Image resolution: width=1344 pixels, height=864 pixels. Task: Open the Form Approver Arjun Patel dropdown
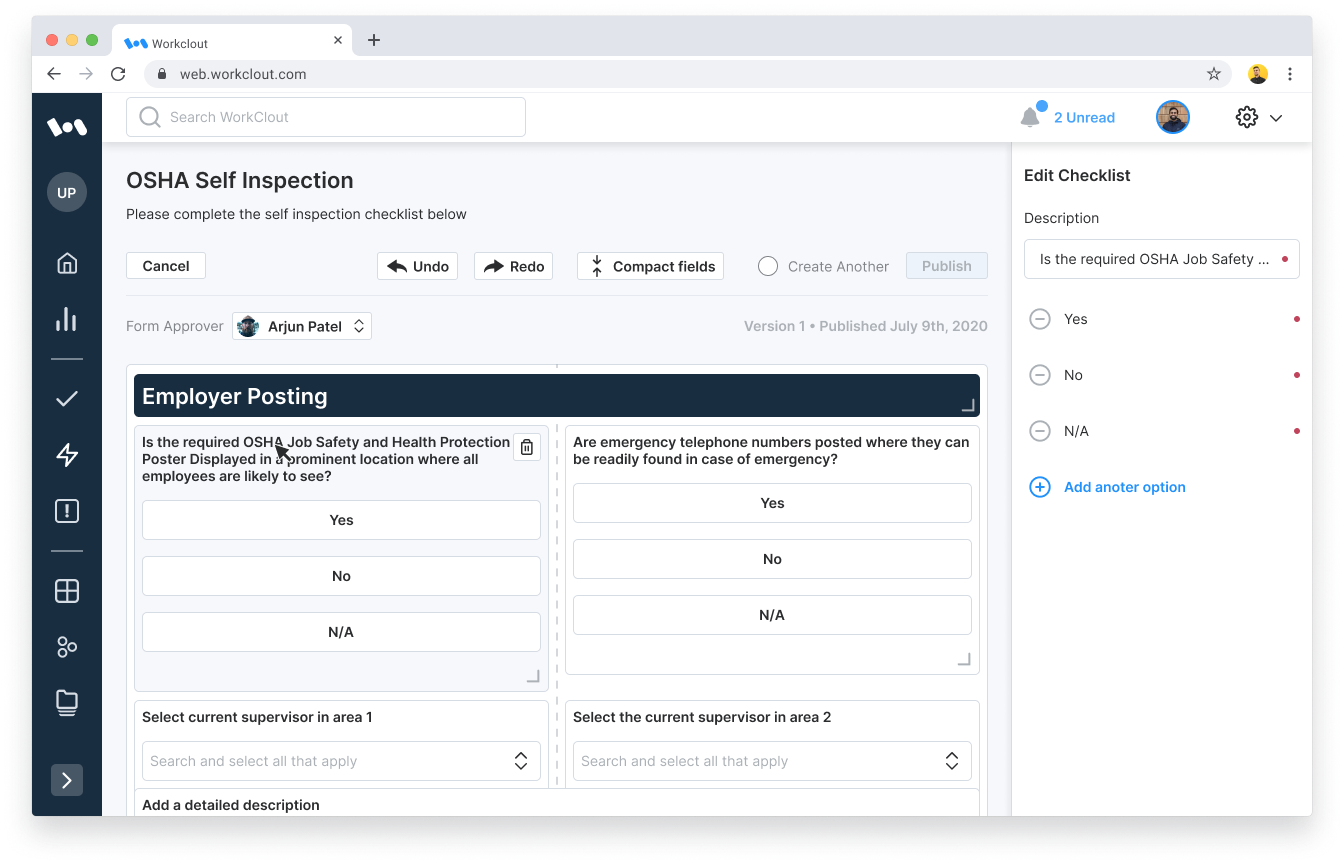[x=302, y=326]
